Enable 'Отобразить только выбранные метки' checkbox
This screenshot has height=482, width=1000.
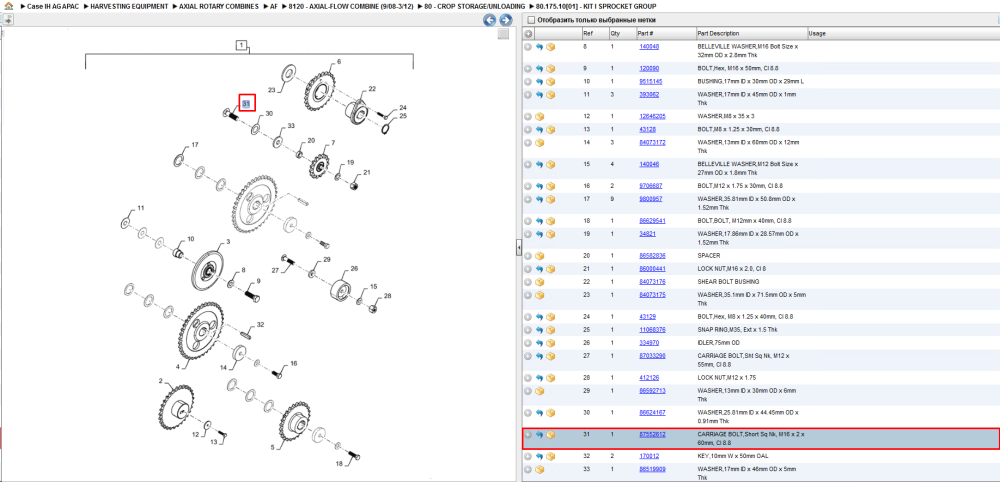[x=531, y=20]
